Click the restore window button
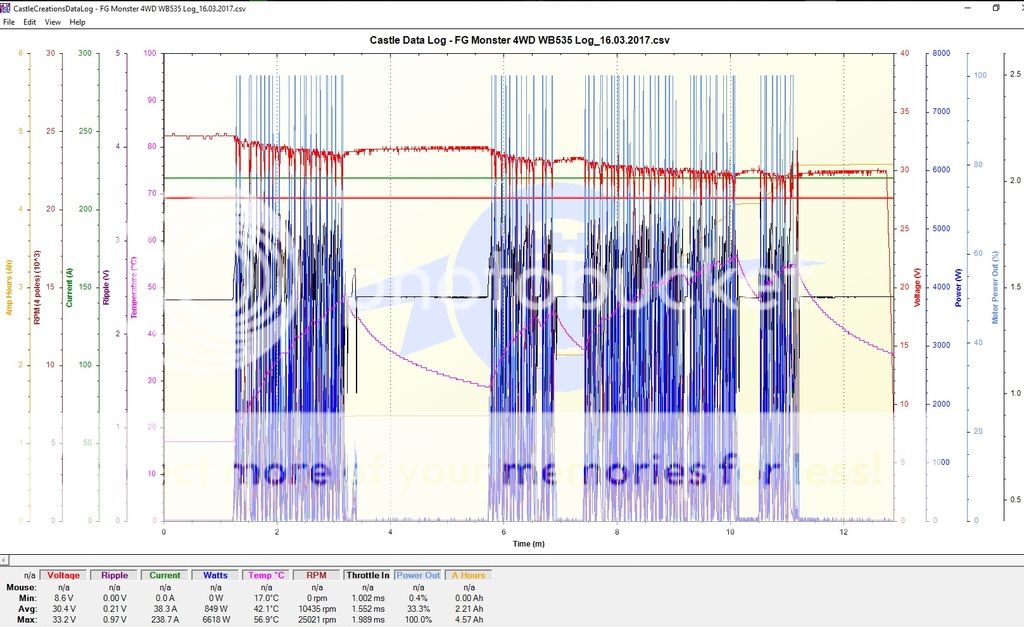The height and width of the screenshot is (627, 1024). tap(995, 7)
